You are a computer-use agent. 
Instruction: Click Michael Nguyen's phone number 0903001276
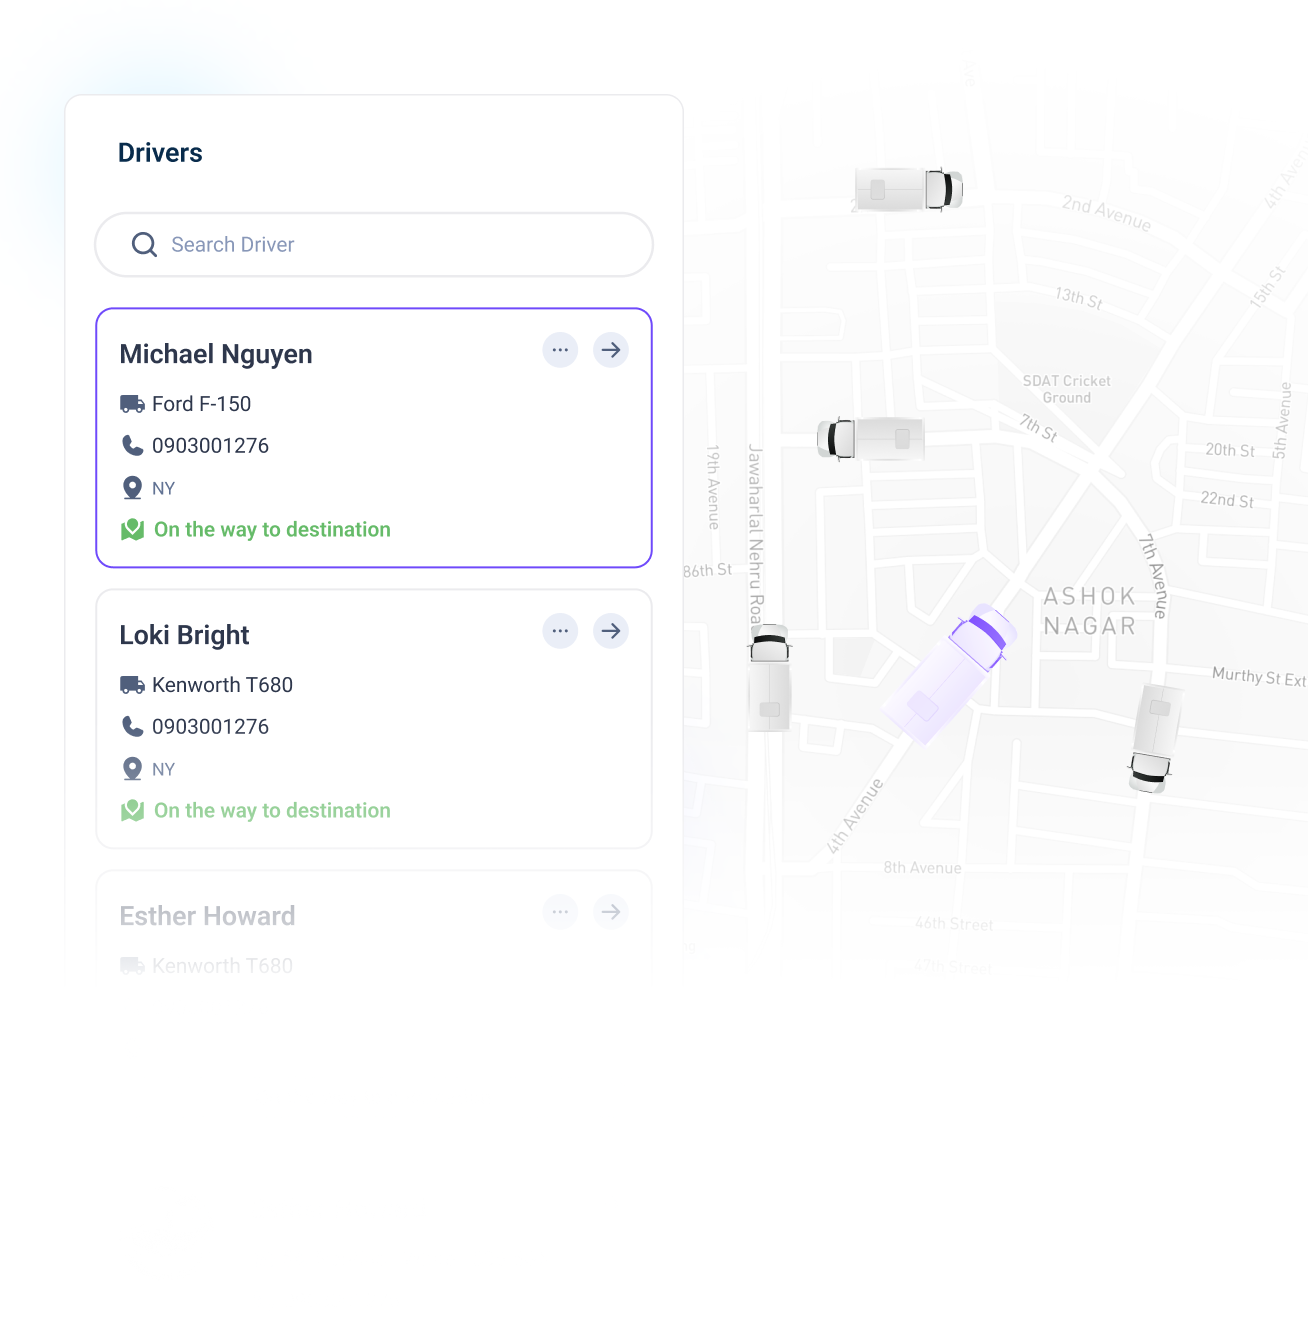[211, 446]
